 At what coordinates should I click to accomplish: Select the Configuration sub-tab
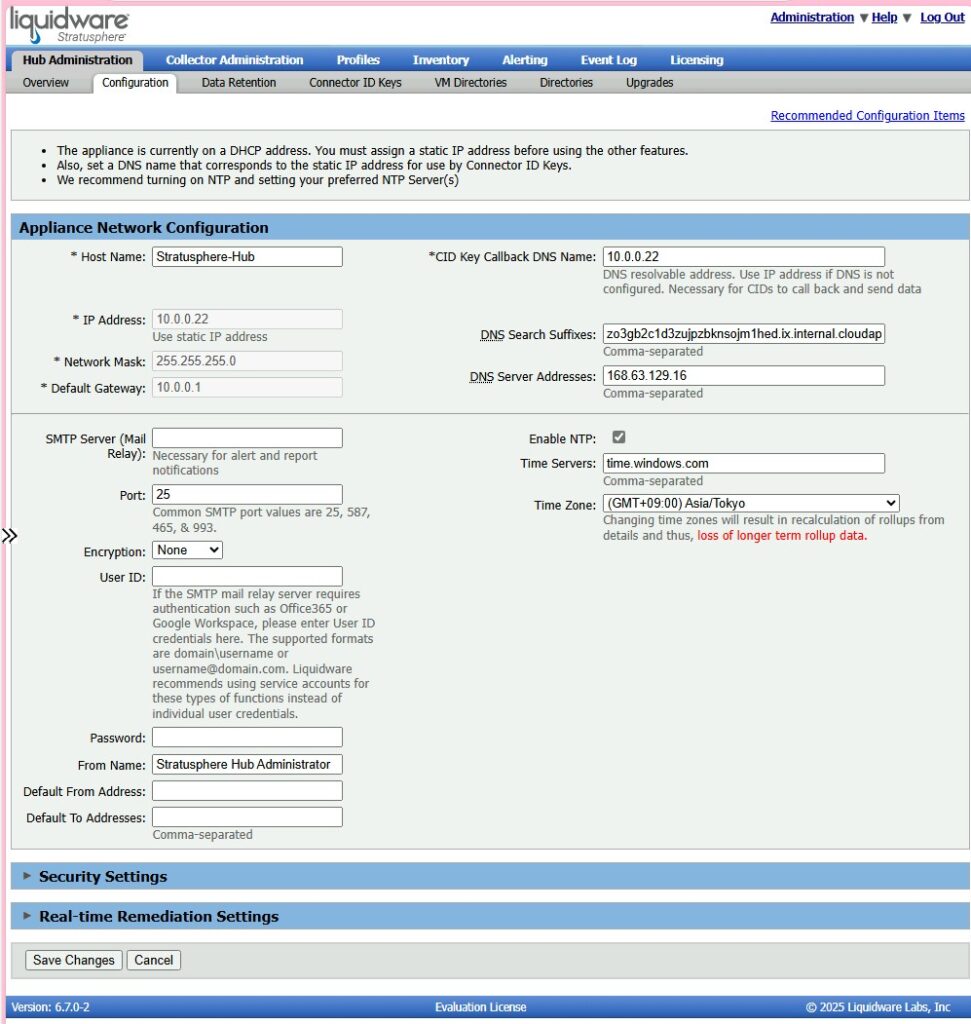click(x=135, y=83)
